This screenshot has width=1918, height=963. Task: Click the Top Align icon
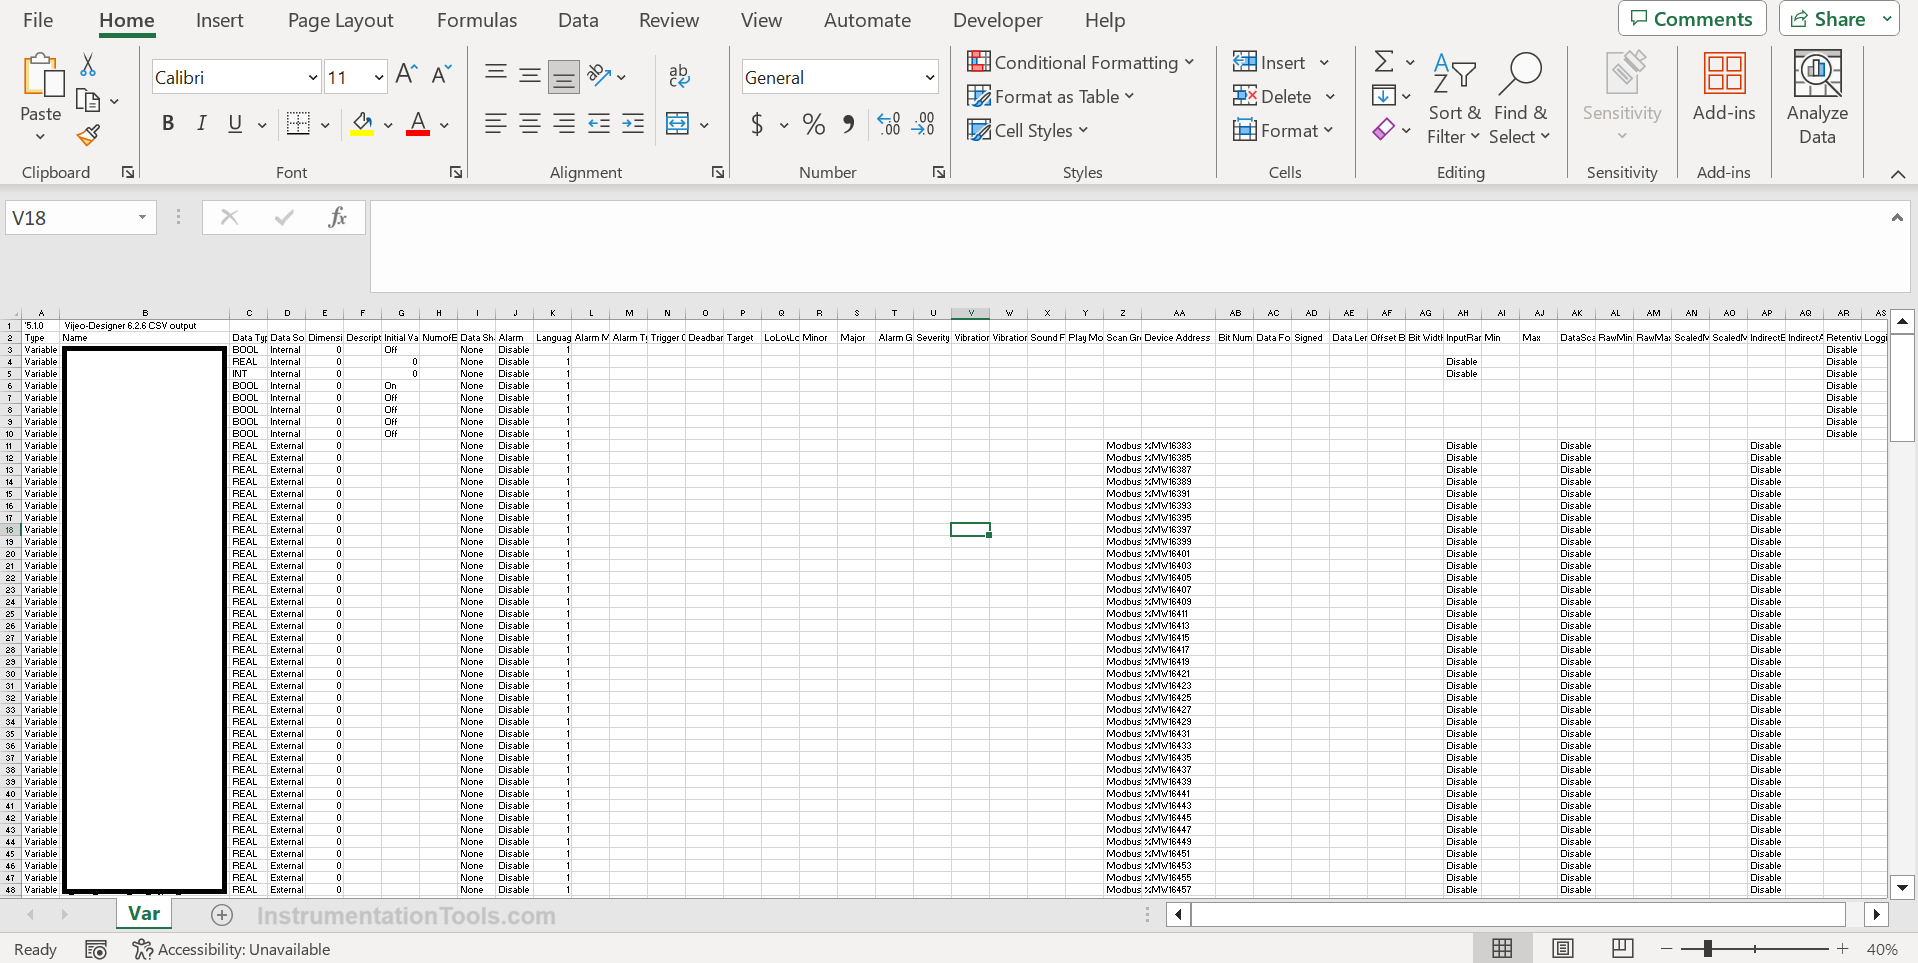[x=495, y=74]
